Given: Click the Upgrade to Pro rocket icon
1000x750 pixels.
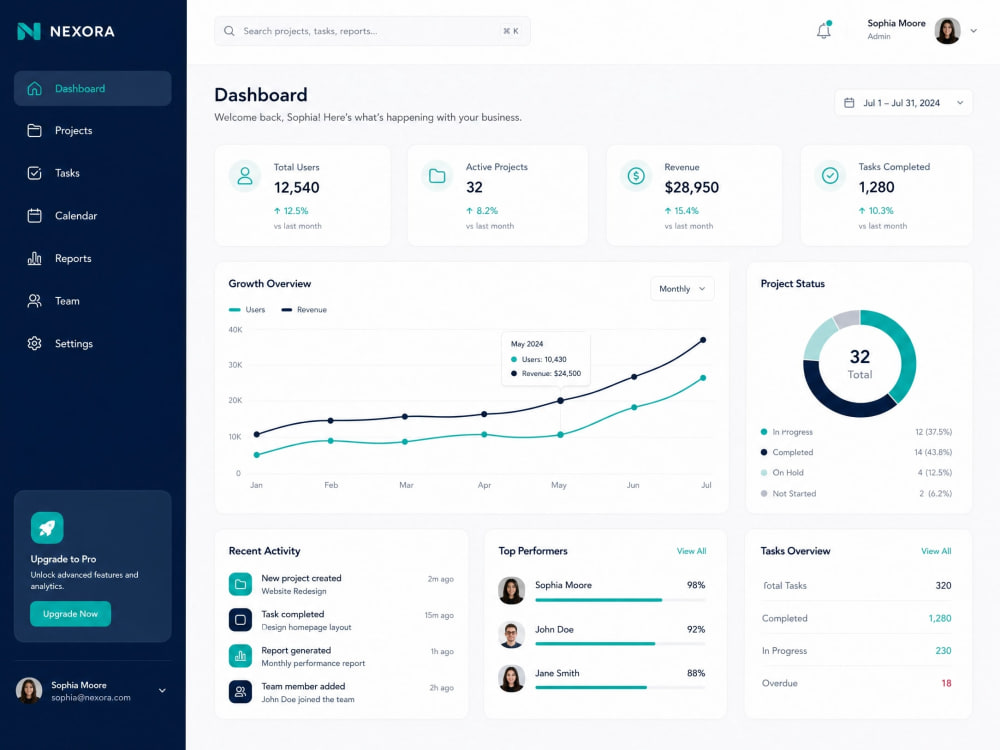Looking at the screenshot, I should 47,527.
